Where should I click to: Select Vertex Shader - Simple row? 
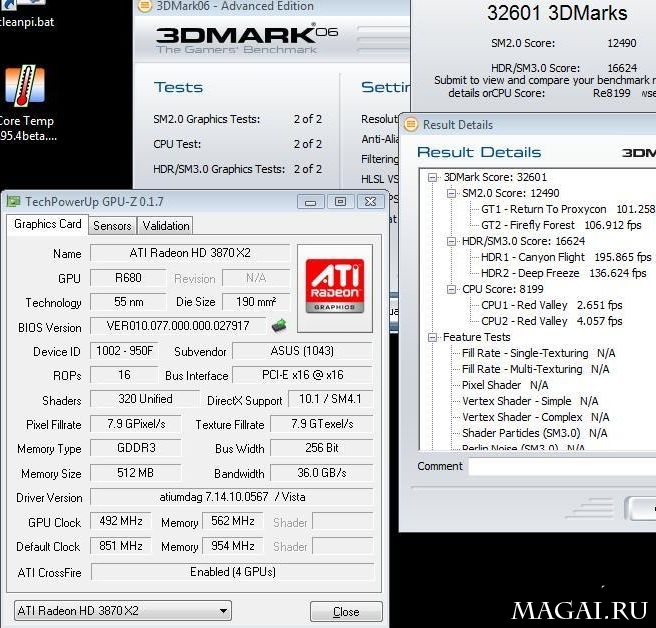[530, 401]
